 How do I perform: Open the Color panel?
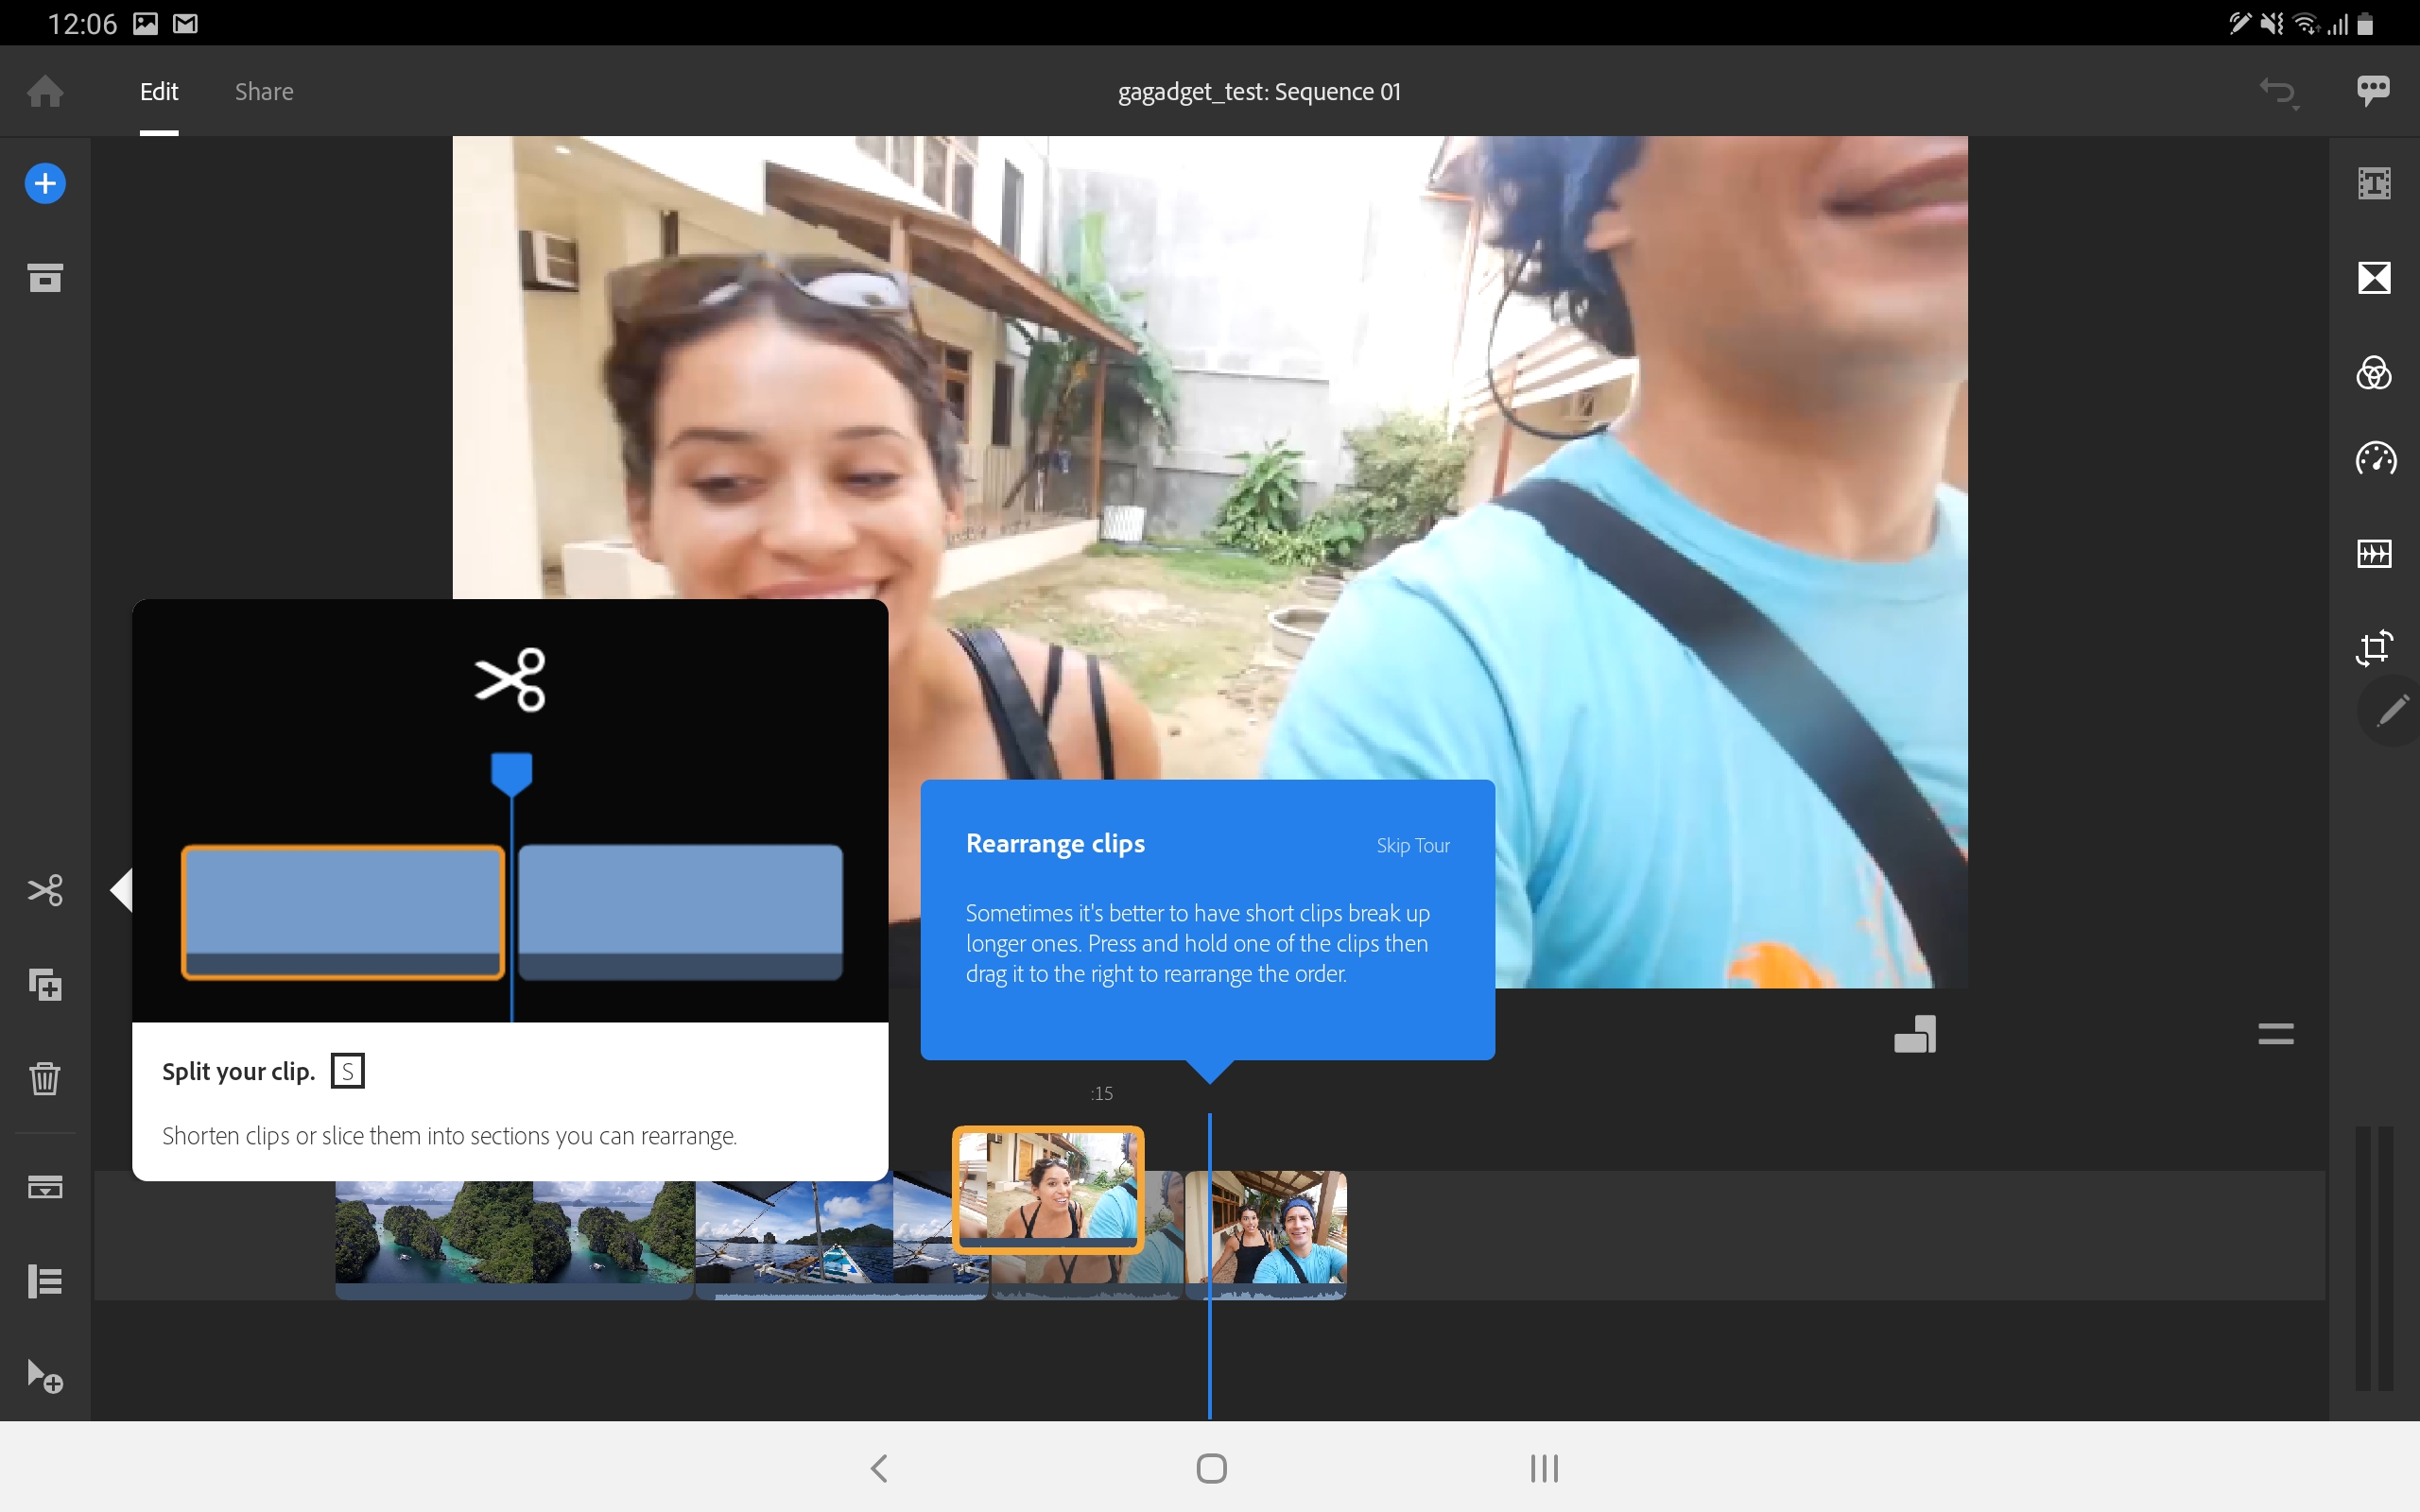point(2374,373)
